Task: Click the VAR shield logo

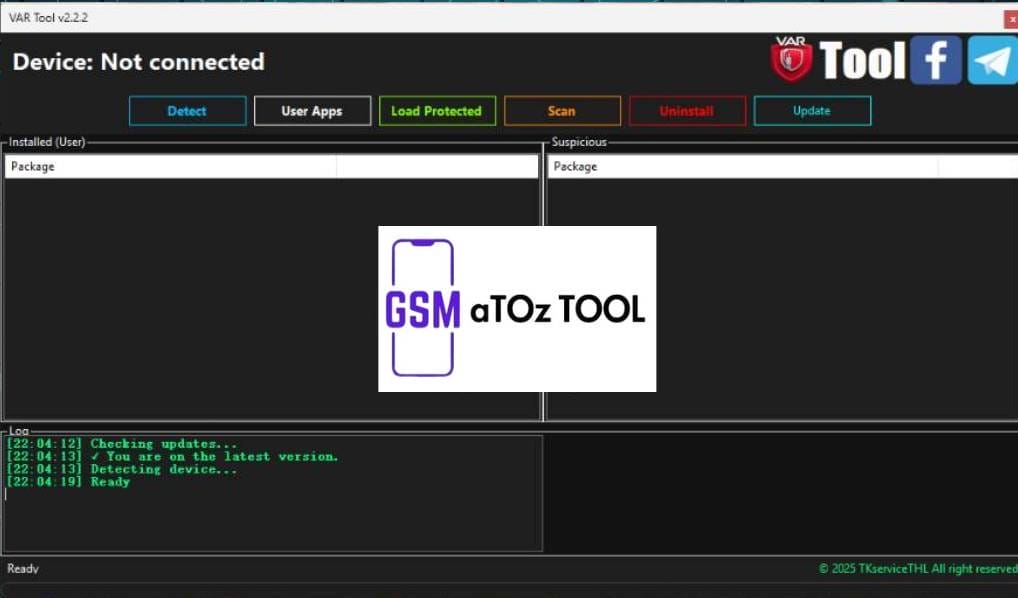Action: (x=789, y=58)
